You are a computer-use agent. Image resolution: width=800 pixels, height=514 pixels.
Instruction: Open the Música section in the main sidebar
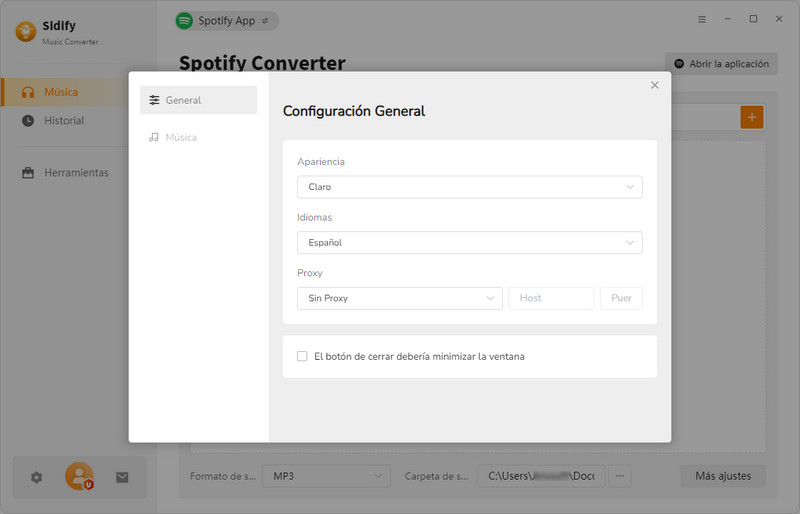coord(65,92)
